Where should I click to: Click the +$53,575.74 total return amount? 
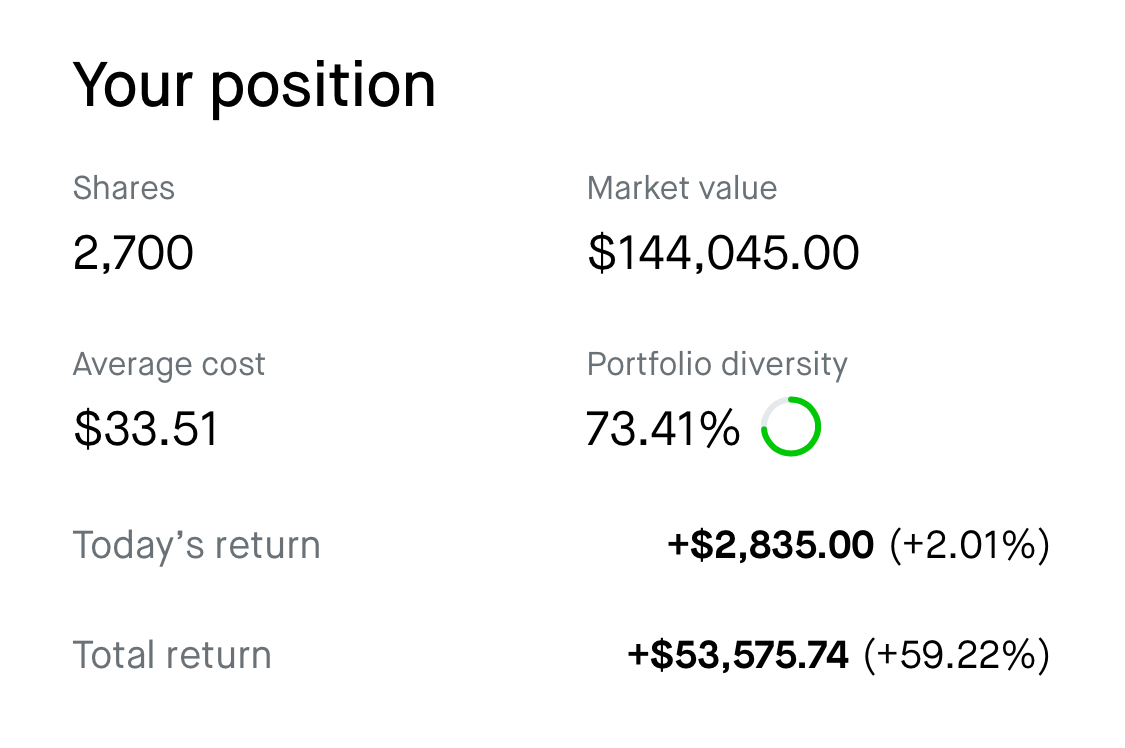738,656
